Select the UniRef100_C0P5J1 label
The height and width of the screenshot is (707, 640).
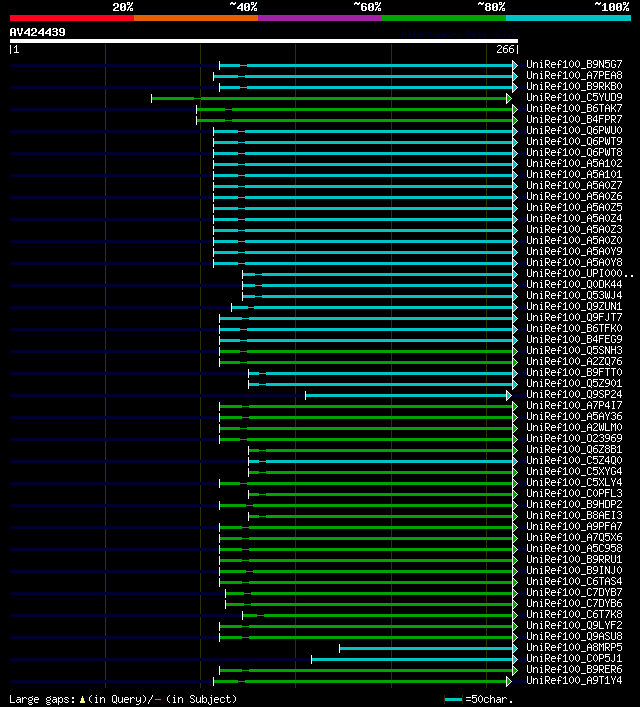574,658
